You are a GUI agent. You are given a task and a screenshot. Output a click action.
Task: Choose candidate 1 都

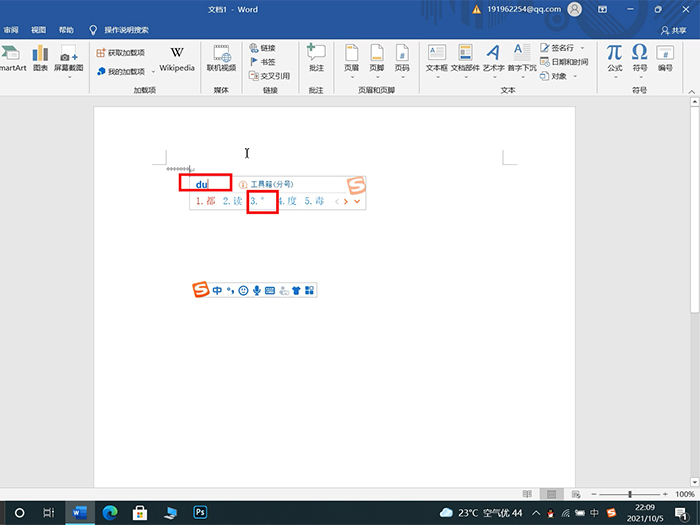tap(205, 201)
